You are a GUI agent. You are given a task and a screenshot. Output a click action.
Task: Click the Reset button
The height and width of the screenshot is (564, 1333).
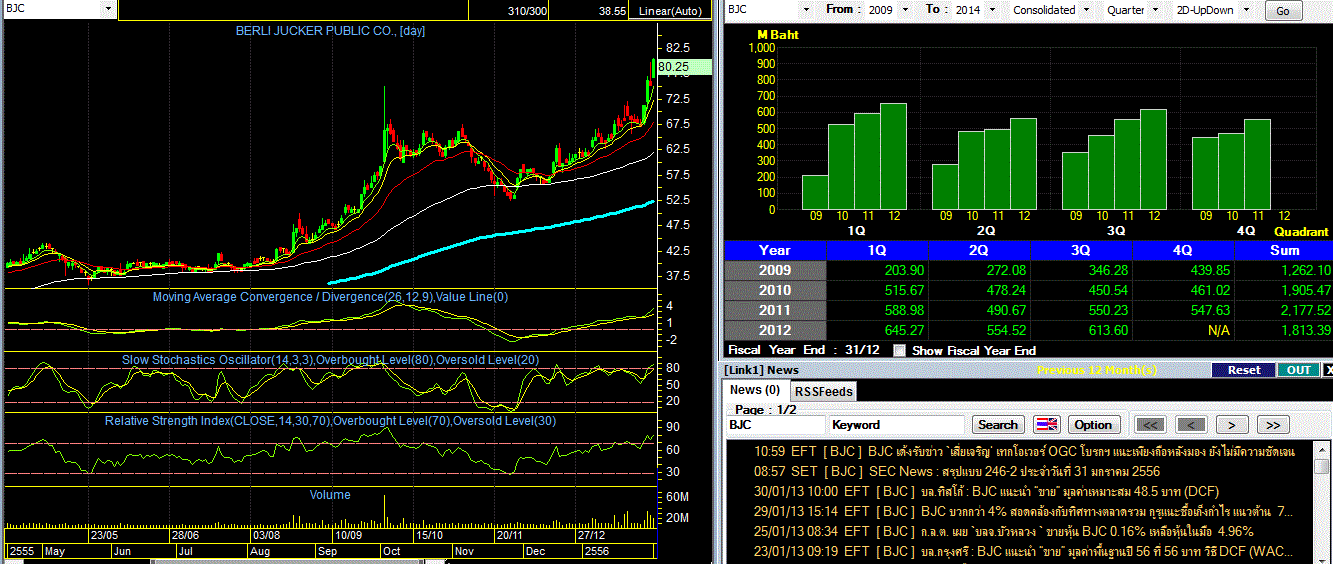[x=1244, y=370]
